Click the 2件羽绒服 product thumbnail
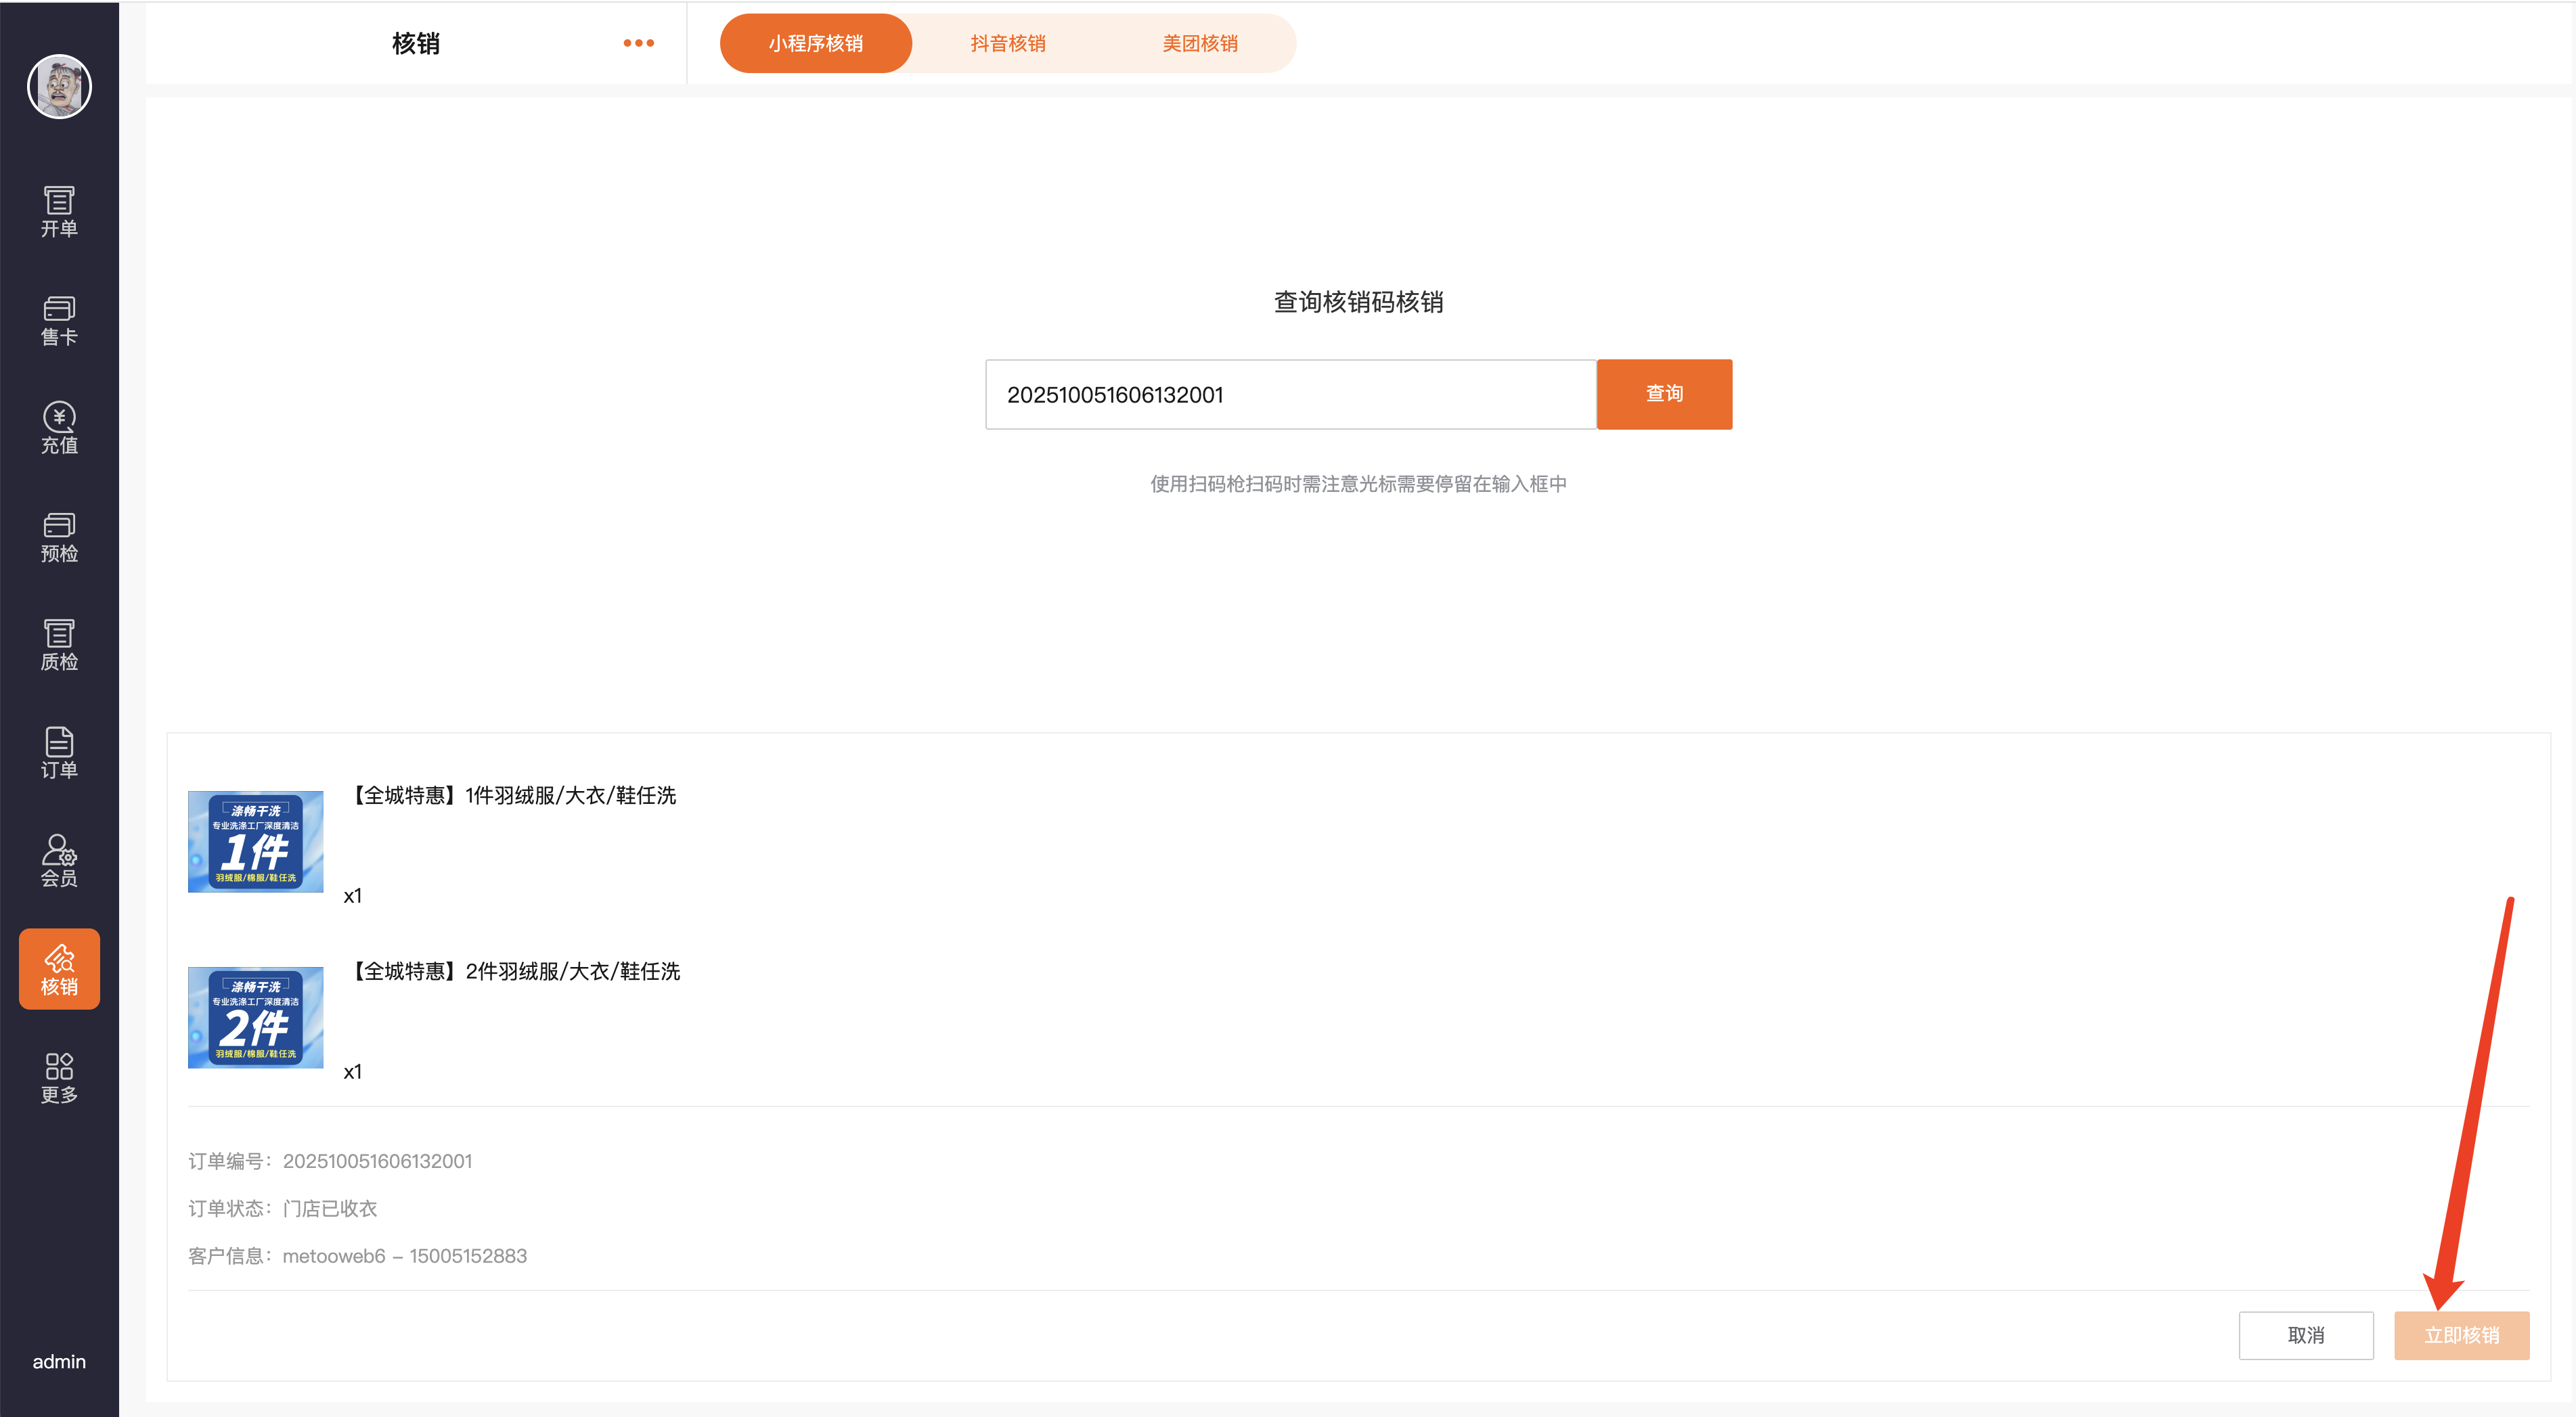Image resolution: width=2576 pixels, height=1417 pixels. (255, 1017)
